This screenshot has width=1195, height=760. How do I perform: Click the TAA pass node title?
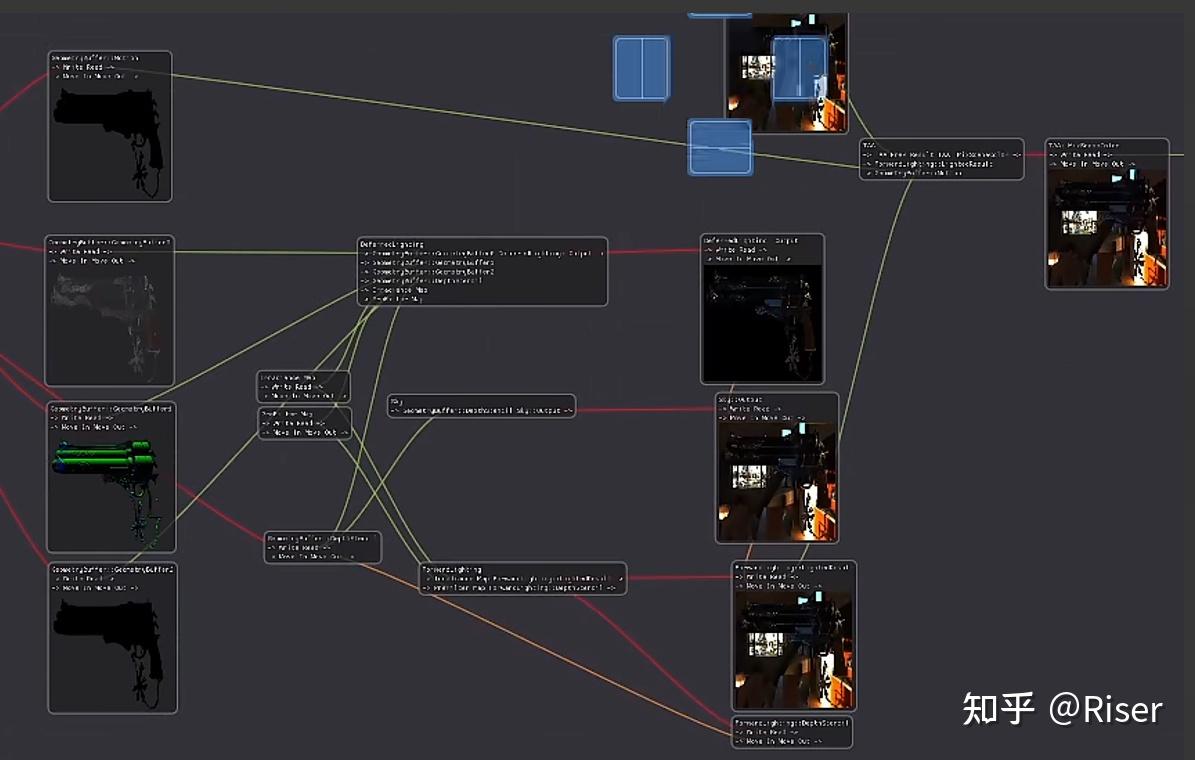869,145
